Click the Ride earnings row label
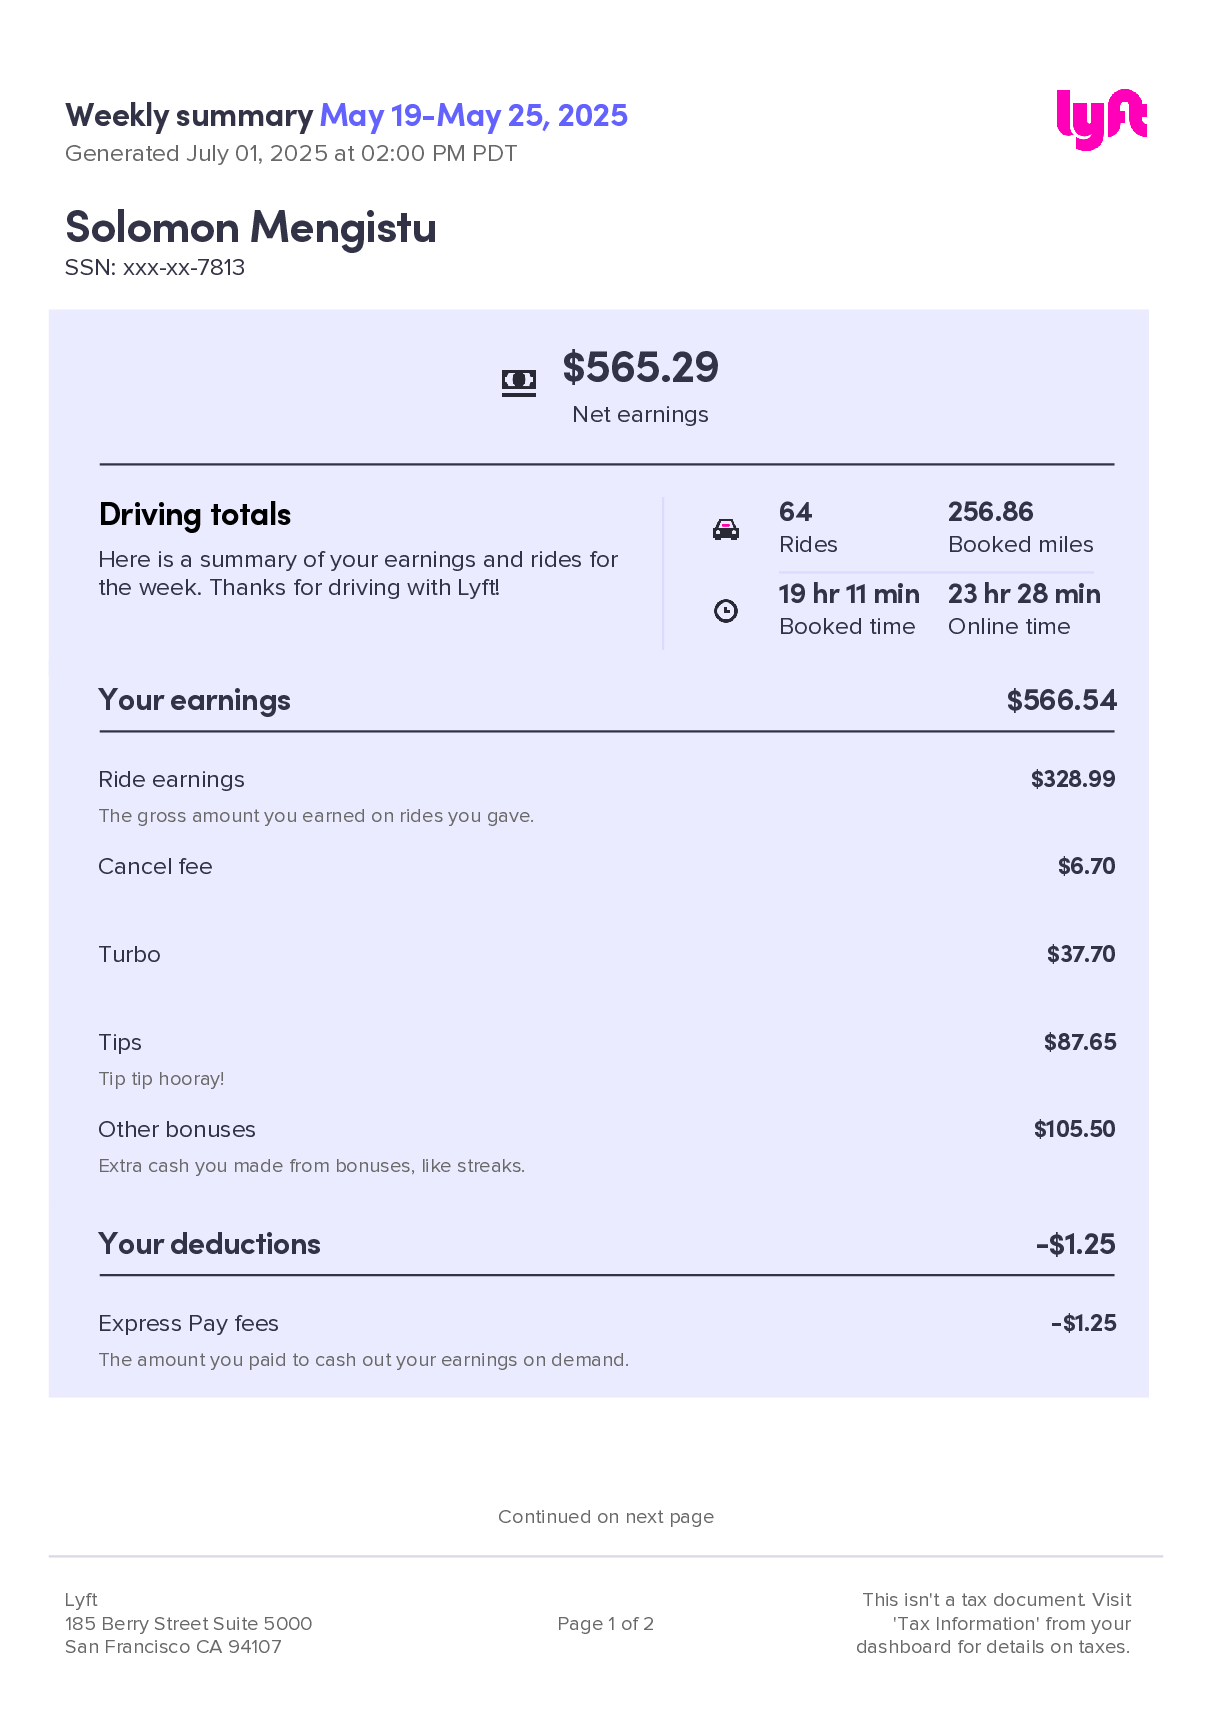This screenshot has width=1213, height=1715. point(171,780)
